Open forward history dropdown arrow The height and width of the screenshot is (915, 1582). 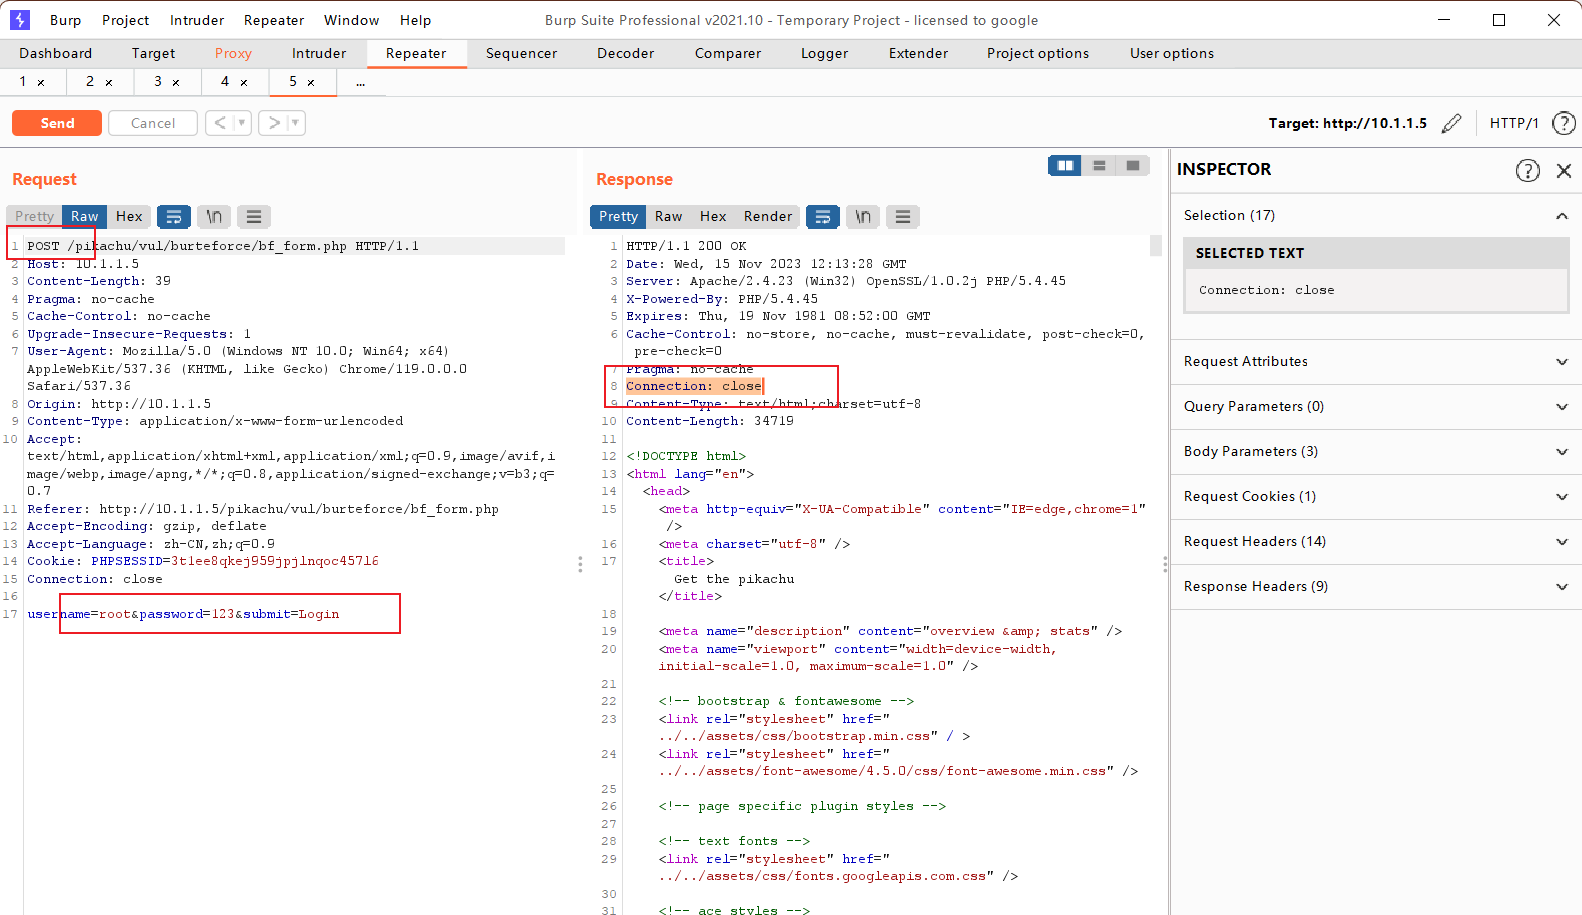(295, 123)
